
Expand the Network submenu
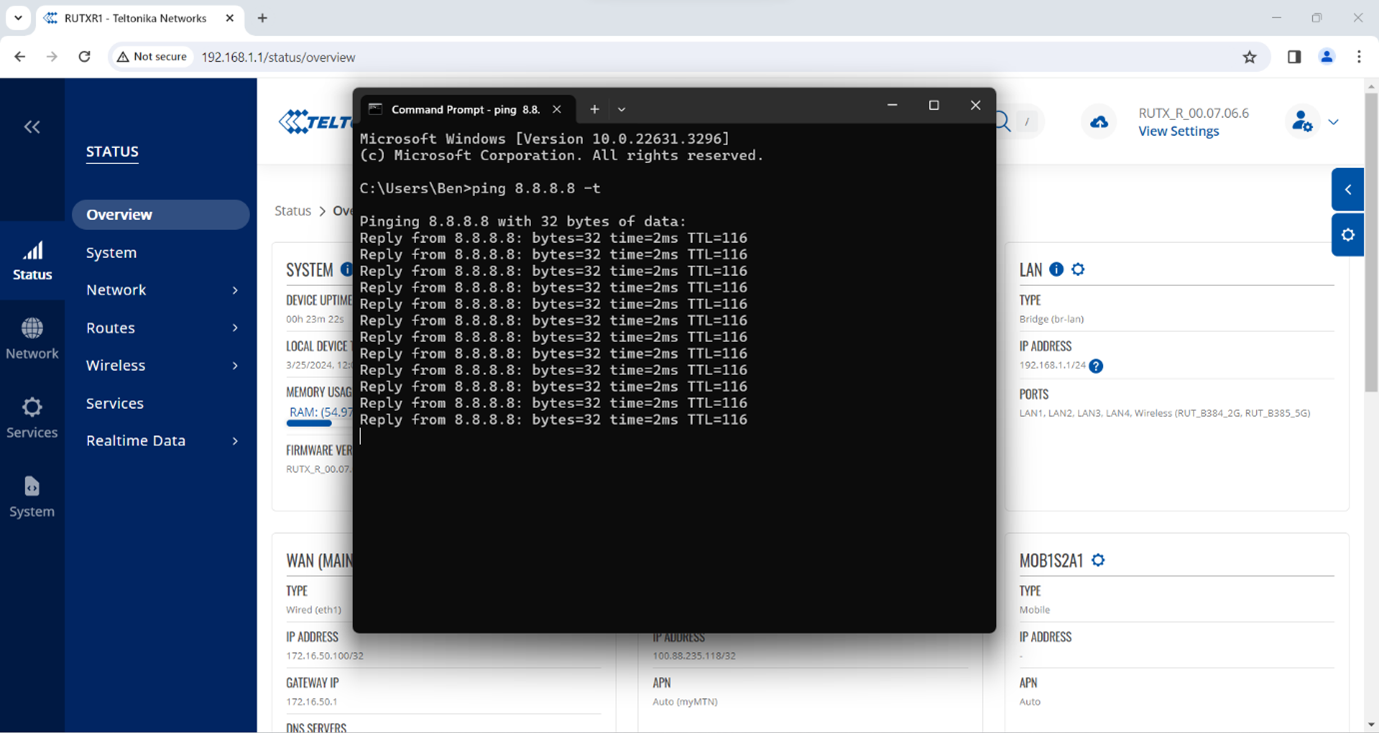tap(235, 290)
